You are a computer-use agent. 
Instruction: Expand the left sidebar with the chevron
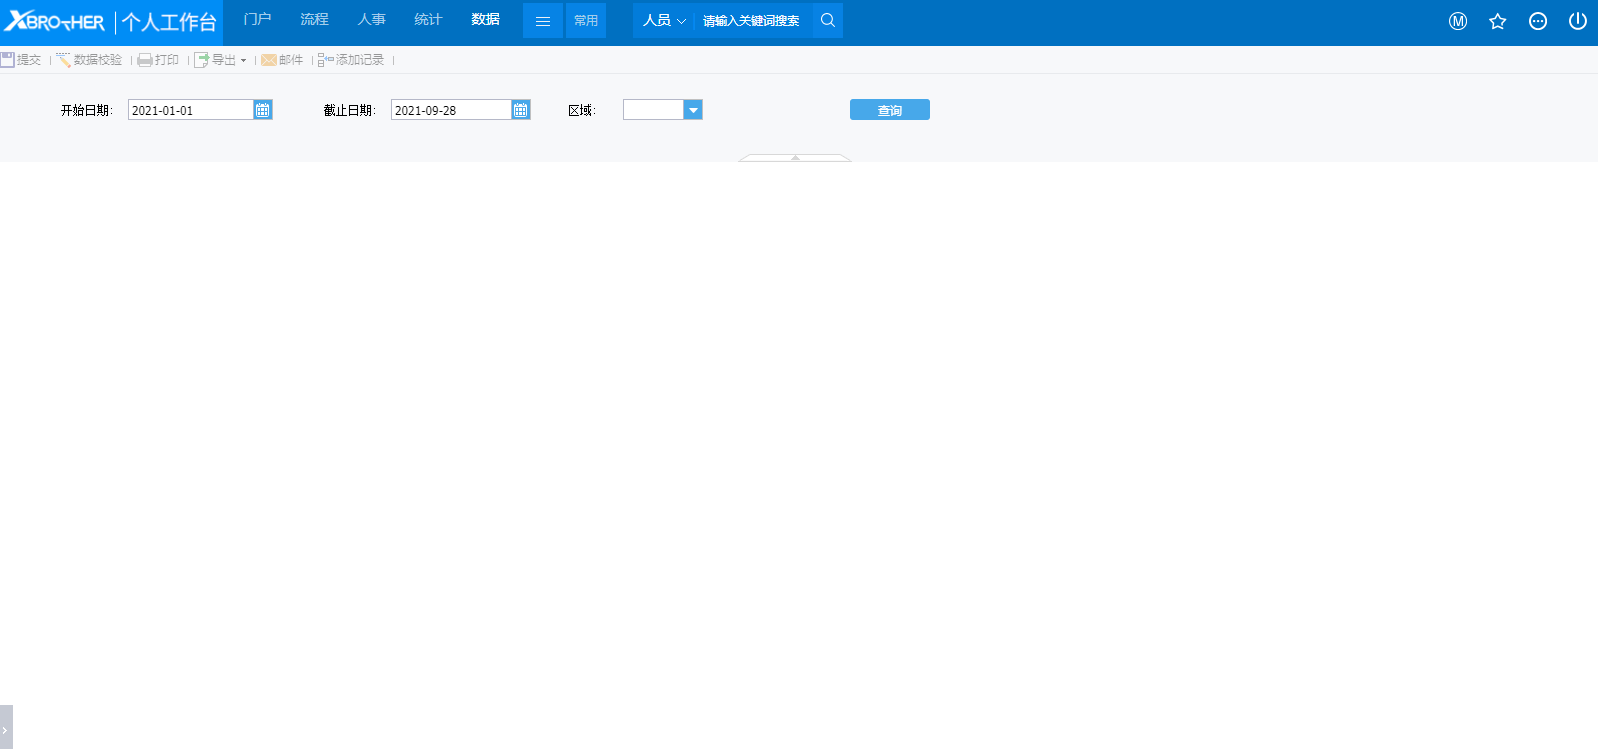pos(5,730)
